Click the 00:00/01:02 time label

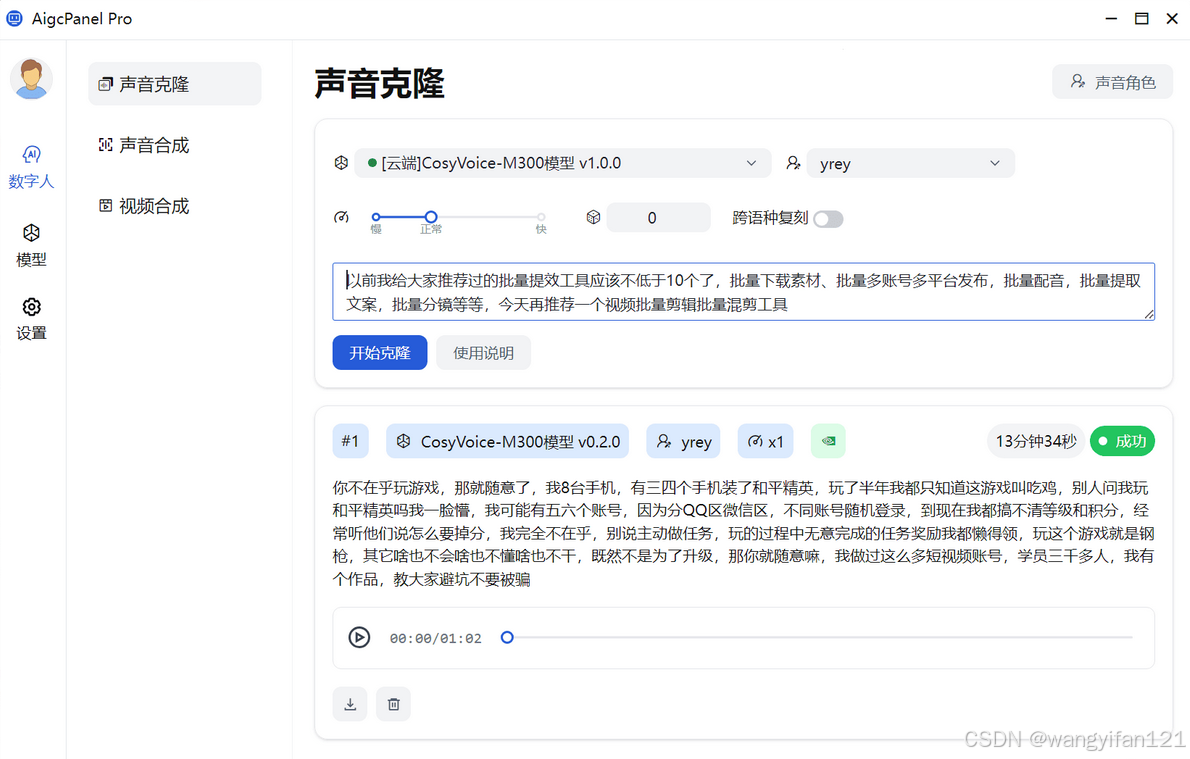(x=436, y=638)
